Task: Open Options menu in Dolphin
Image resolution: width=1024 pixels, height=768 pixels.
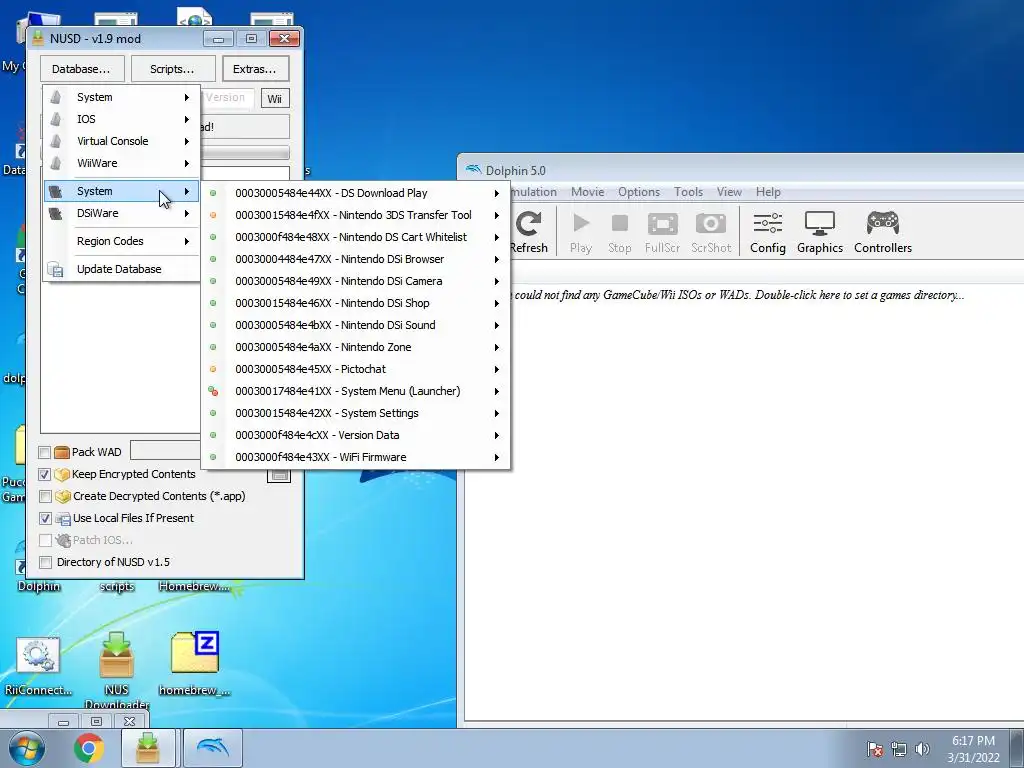Action: click(x=639, y=192)
